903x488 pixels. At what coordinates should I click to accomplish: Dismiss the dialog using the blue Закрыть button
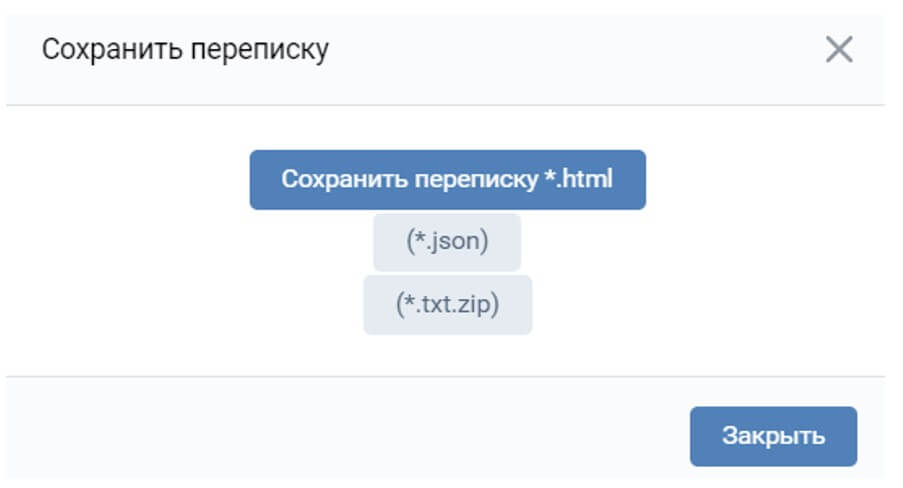pyautogui.click(x=773, y=436)
